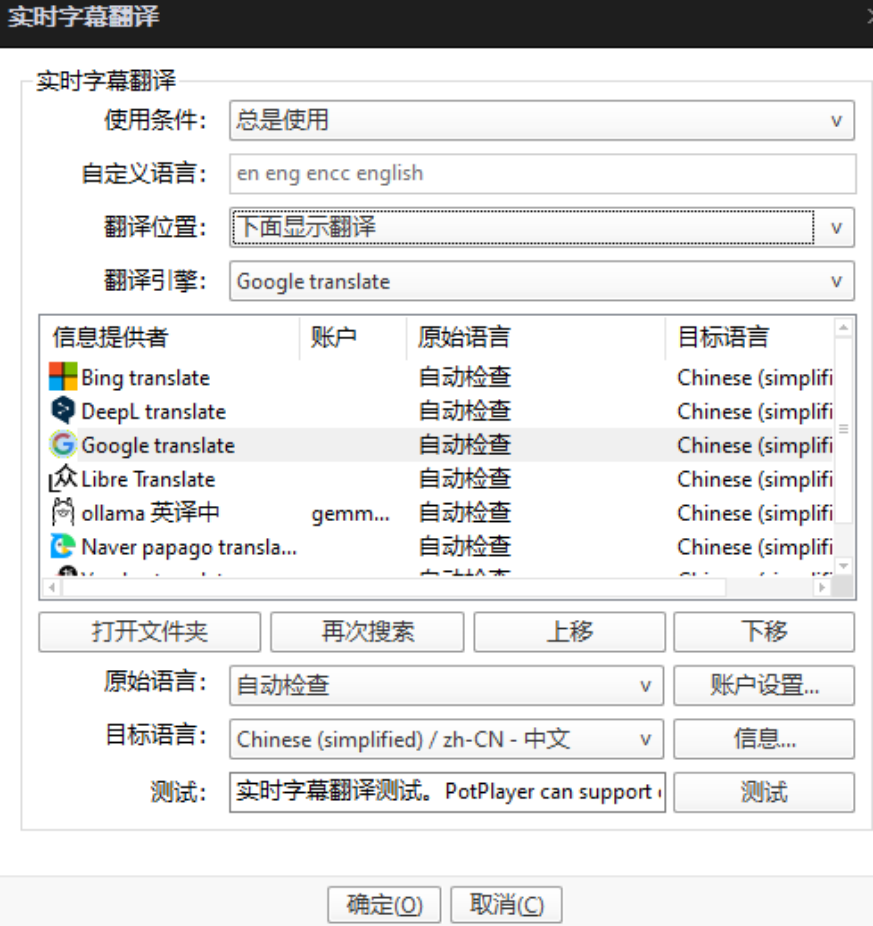Confirm with the 确定(O) button
873x926 pixels.
click(384, 905)
